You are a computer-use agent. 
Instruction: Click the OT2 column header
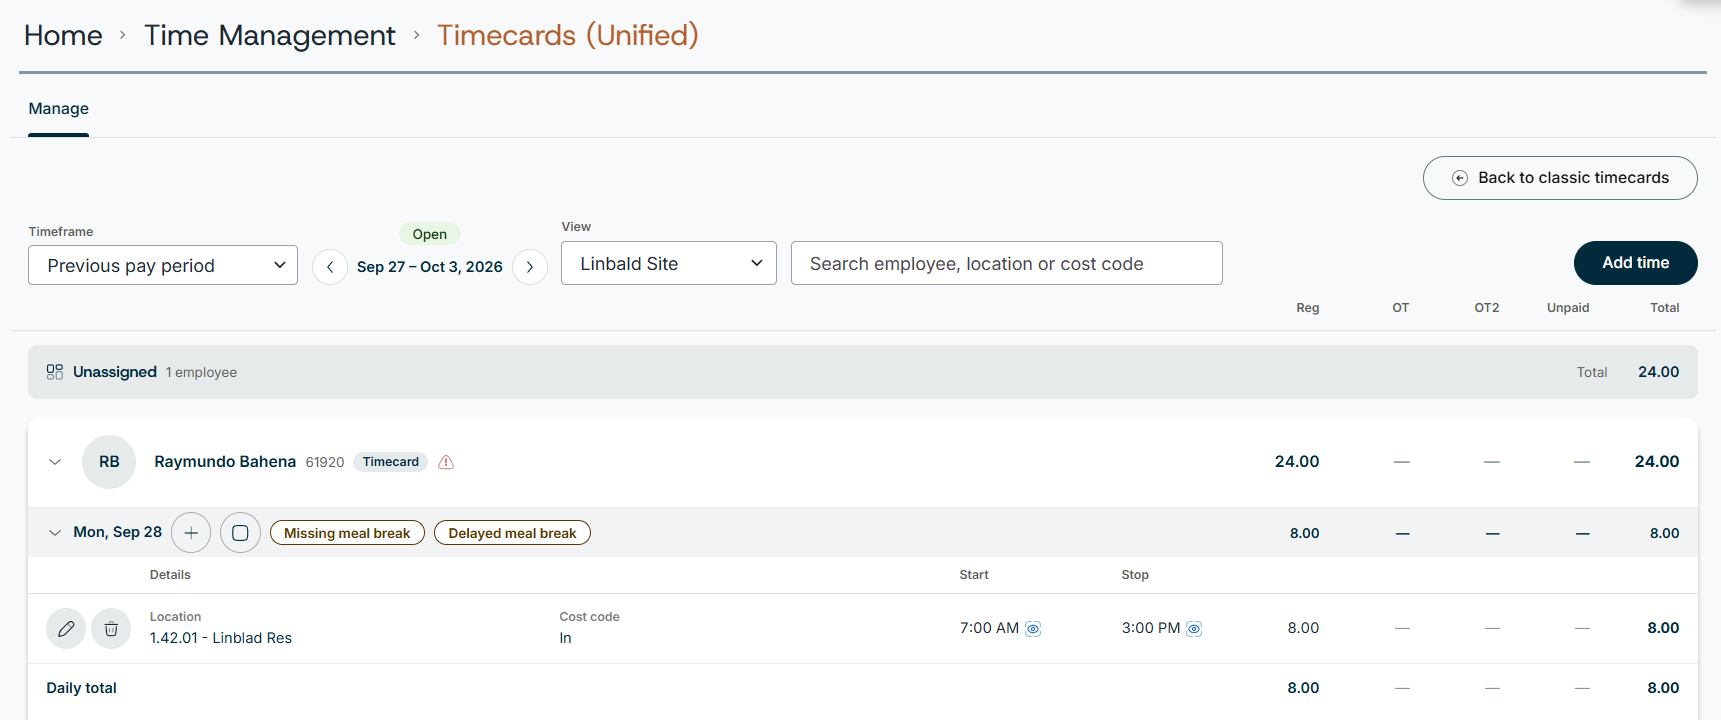[1487, 308]
